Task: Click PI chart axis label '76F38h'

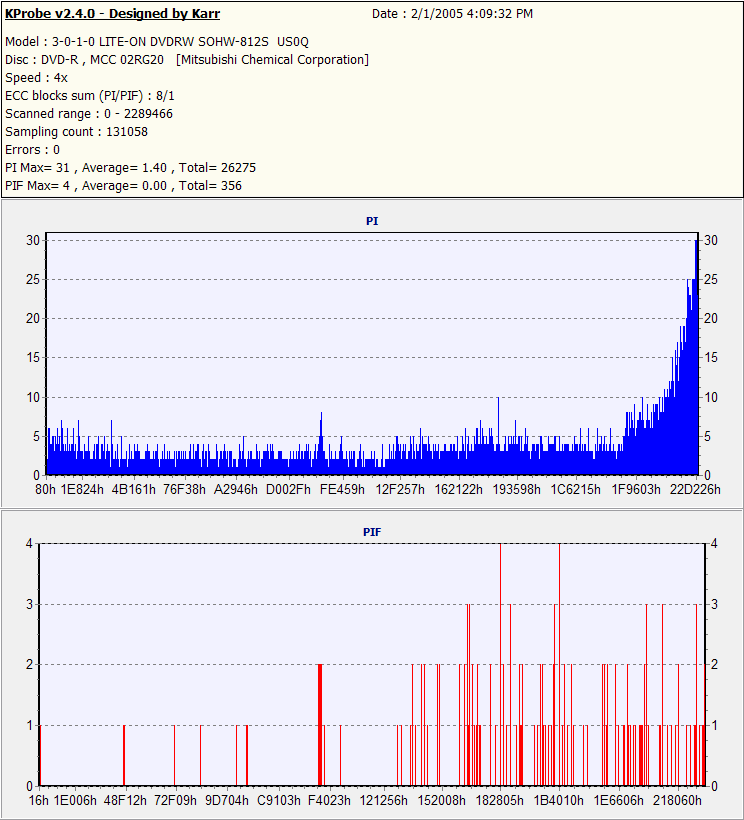Action: click(x=185, y=489)
